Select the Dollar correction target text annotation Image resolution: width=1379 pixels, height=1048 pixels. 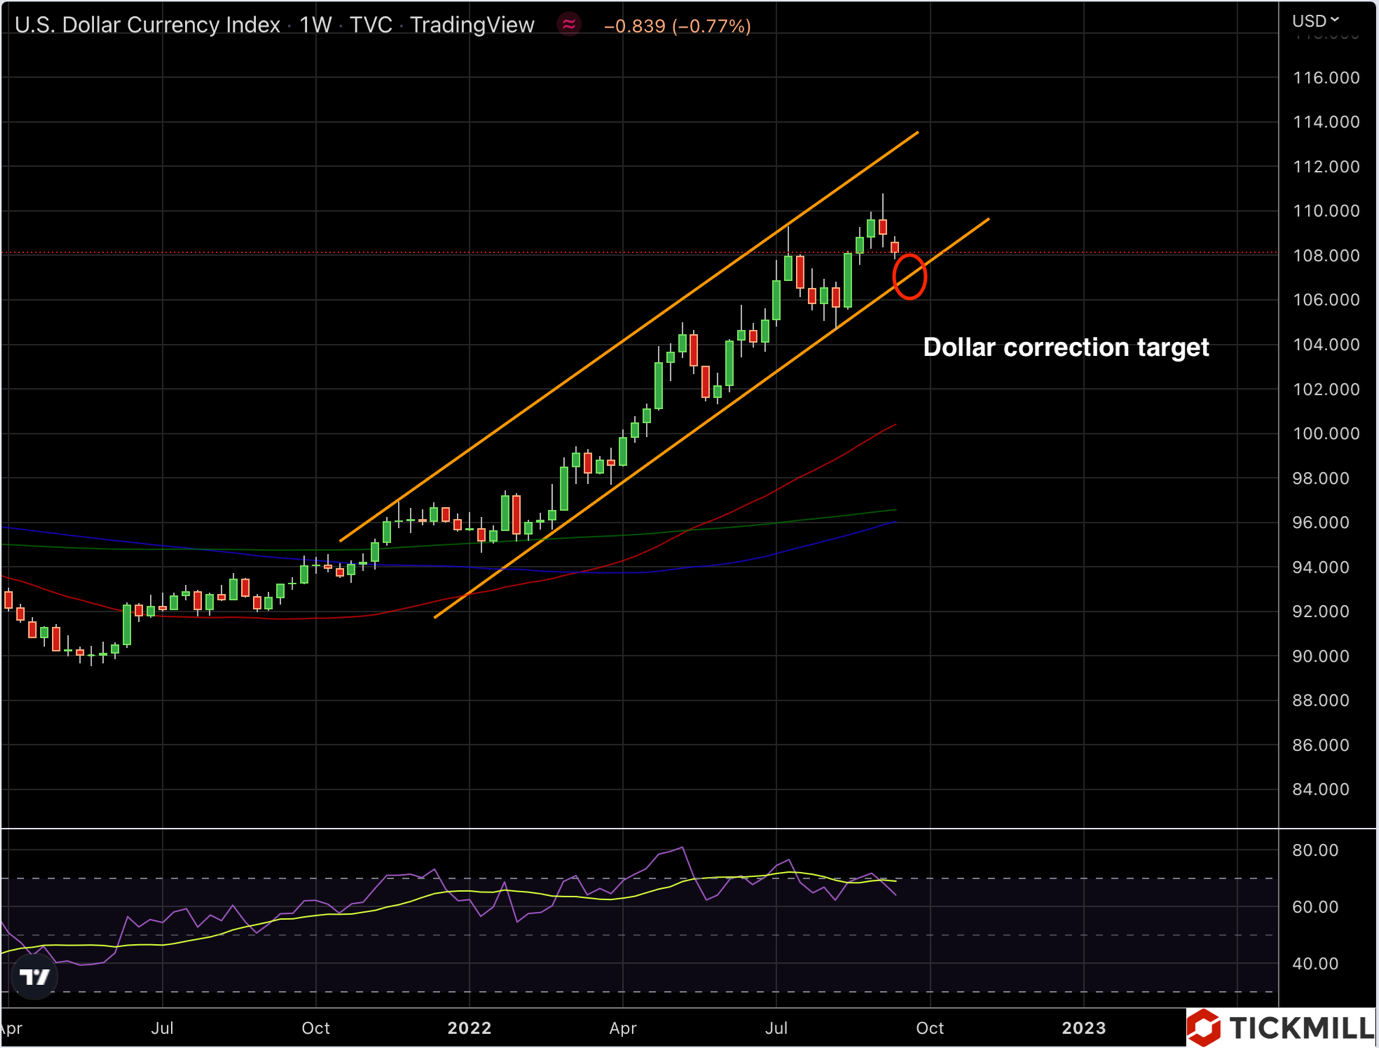[x=1066, y=347]
